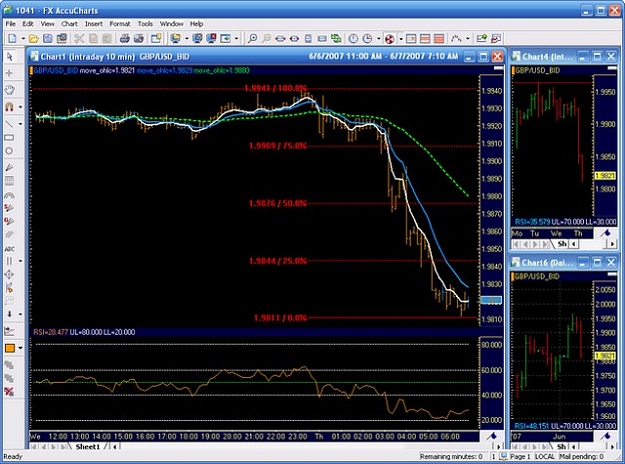Click the Sh sheet tab in Chart4
Screen dimensions: 625x464
(562, 244)
